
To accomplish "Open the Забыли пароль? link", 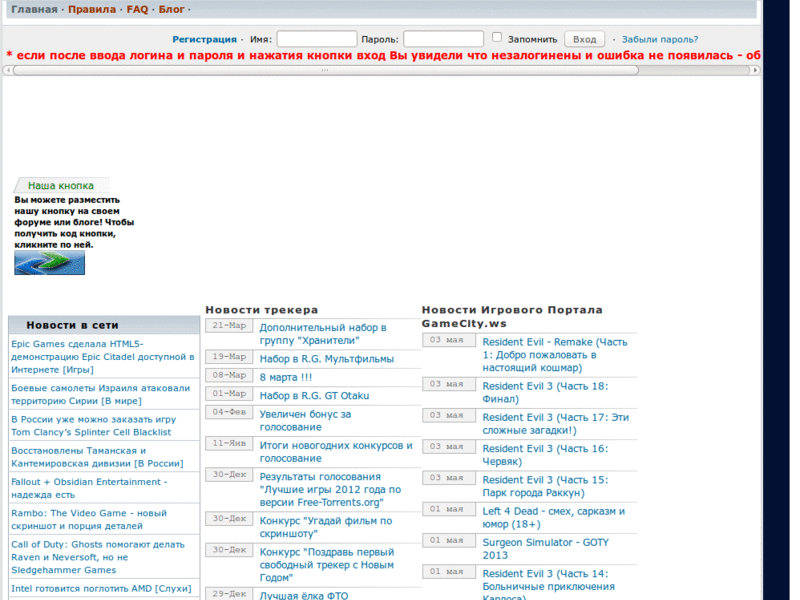I will (x=660, y=39).
